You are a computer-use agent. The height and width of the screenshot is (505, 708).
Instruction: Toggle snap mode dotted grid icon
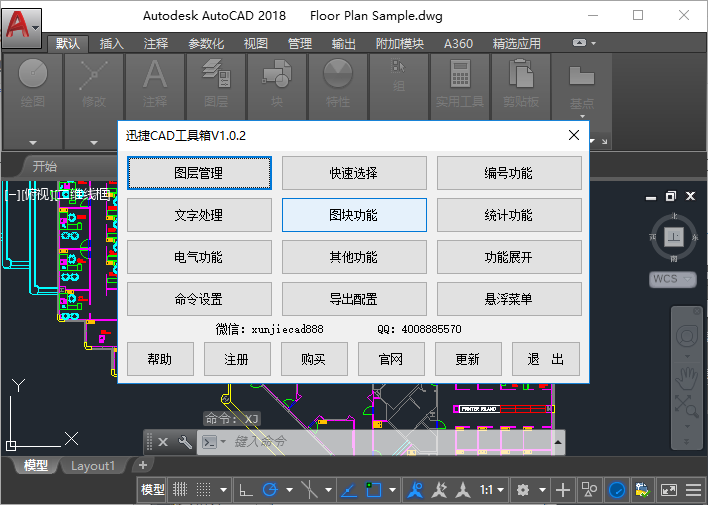204,489
